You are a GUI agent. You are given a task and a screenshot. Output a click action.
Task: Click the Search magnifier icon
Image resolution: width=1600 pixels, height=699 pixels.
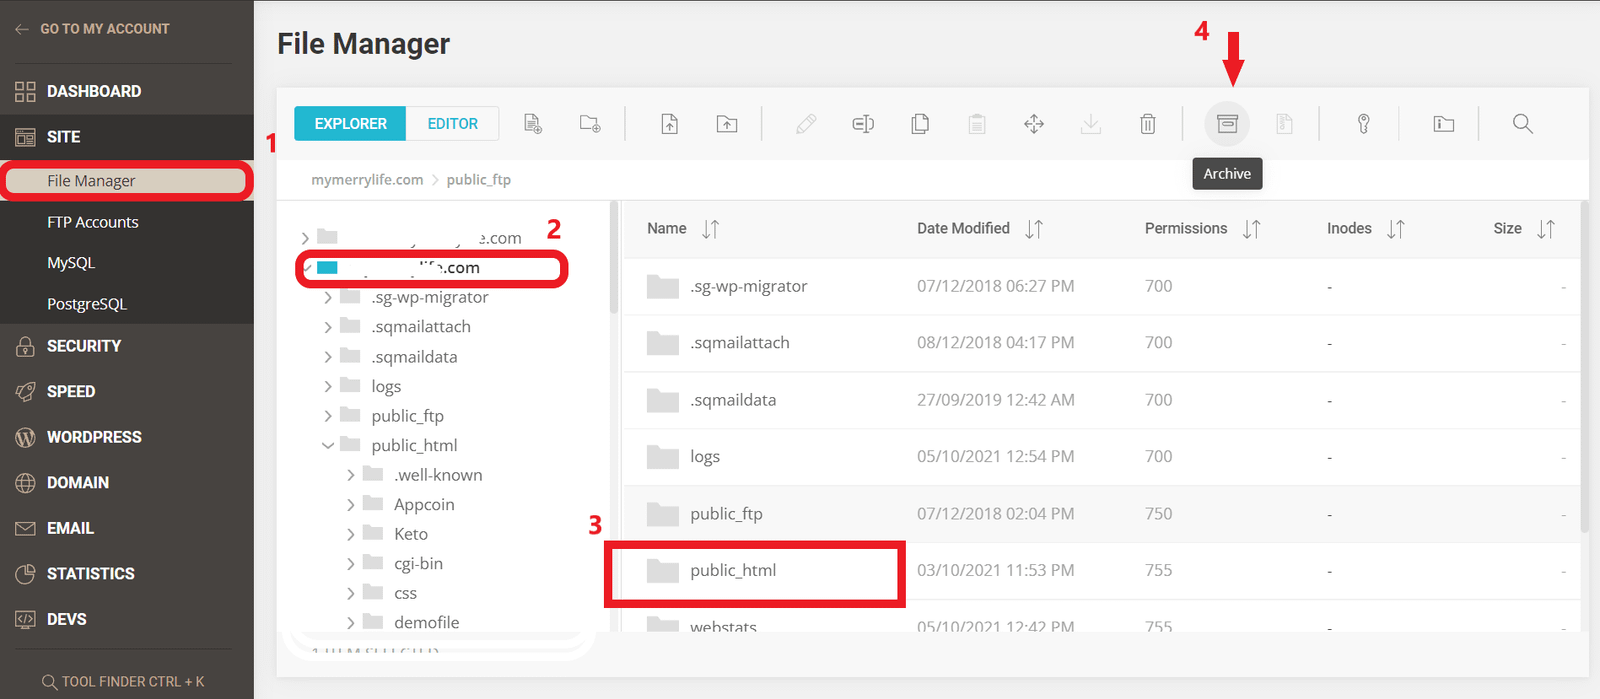1523,124
